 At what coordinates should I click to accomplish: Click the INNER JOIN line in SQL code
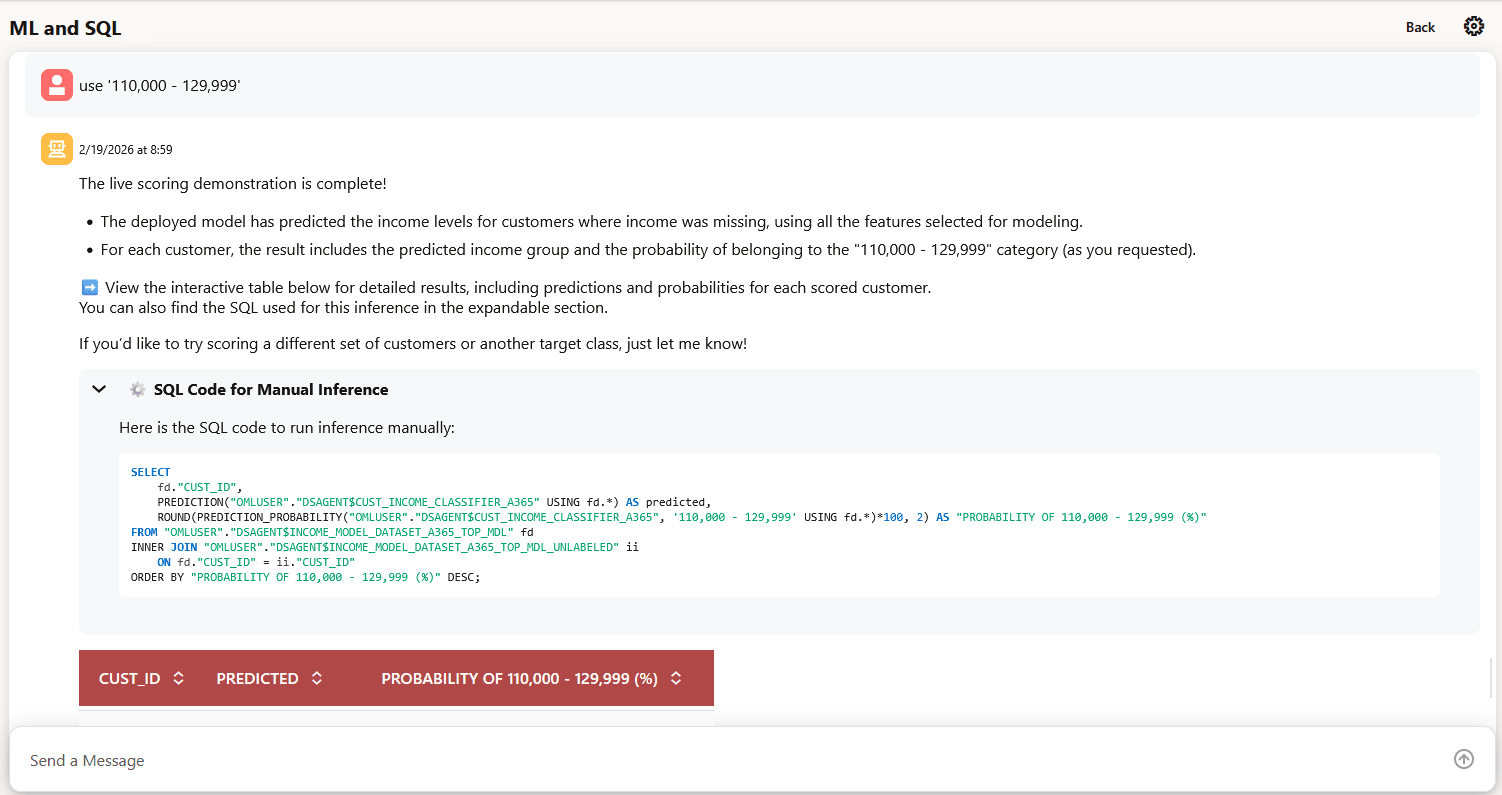385,547
